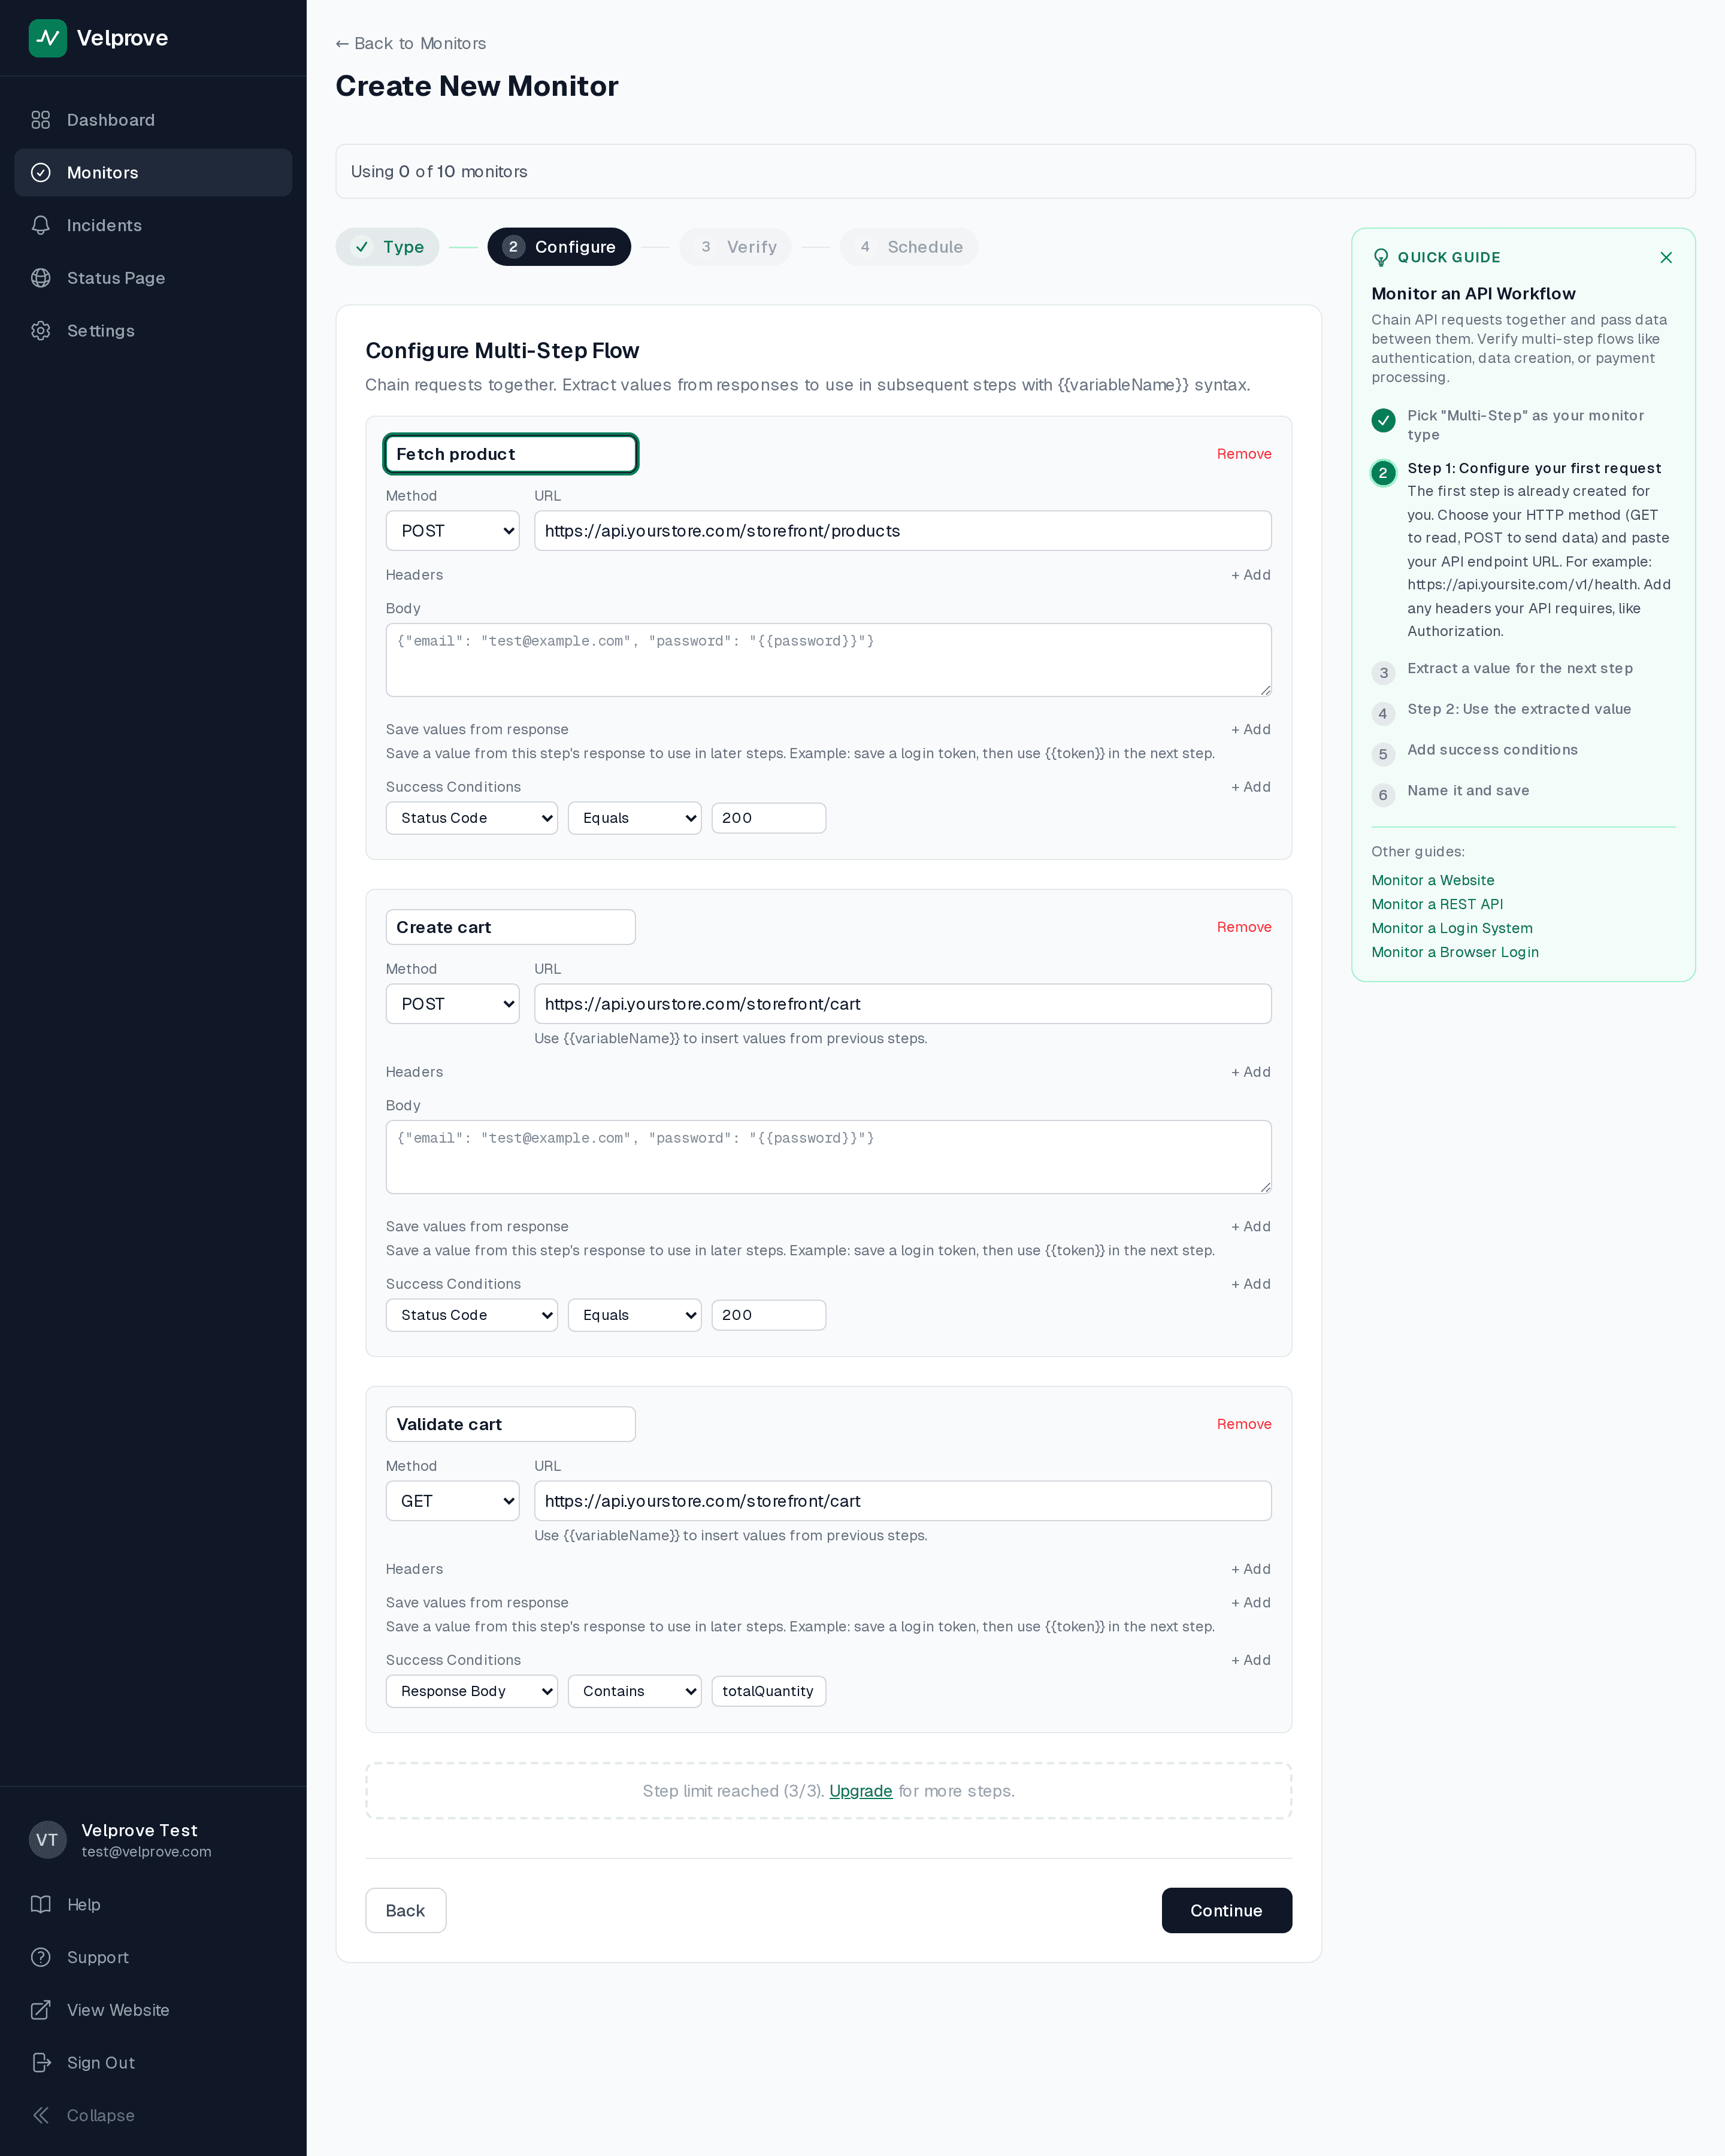
Task: Open the Contains operator dropdown
Action: coord(635,1691)
